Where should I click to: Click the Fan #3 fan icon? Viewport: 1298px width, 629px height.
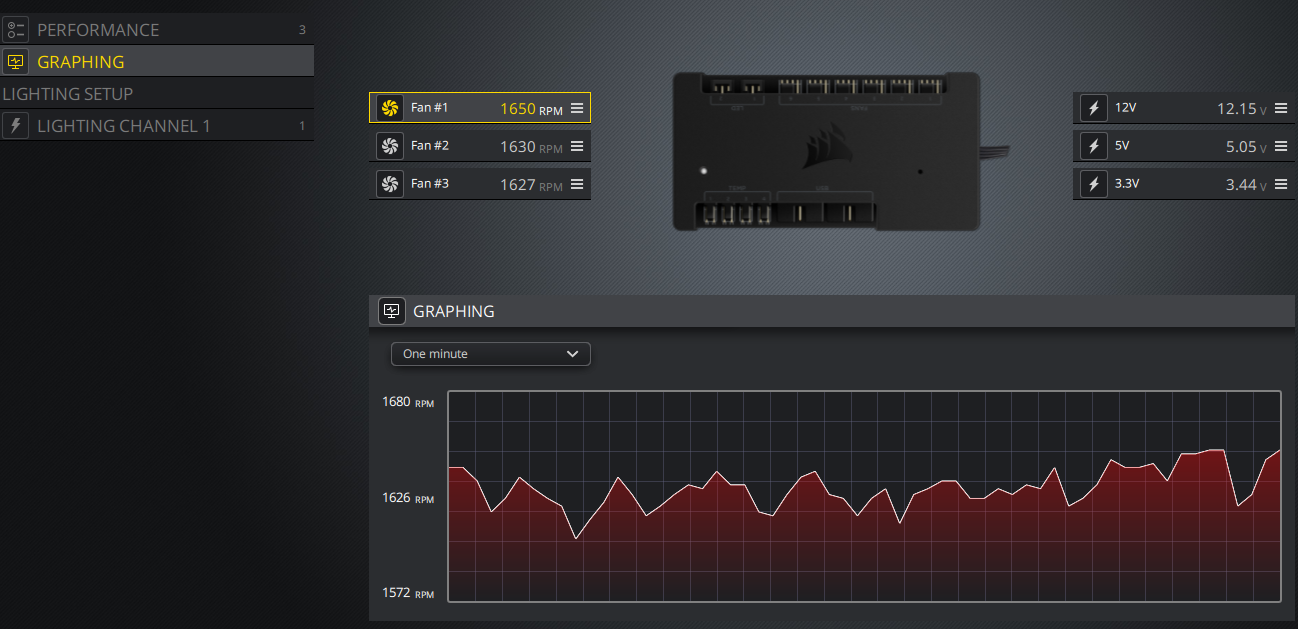click(389, 183)
